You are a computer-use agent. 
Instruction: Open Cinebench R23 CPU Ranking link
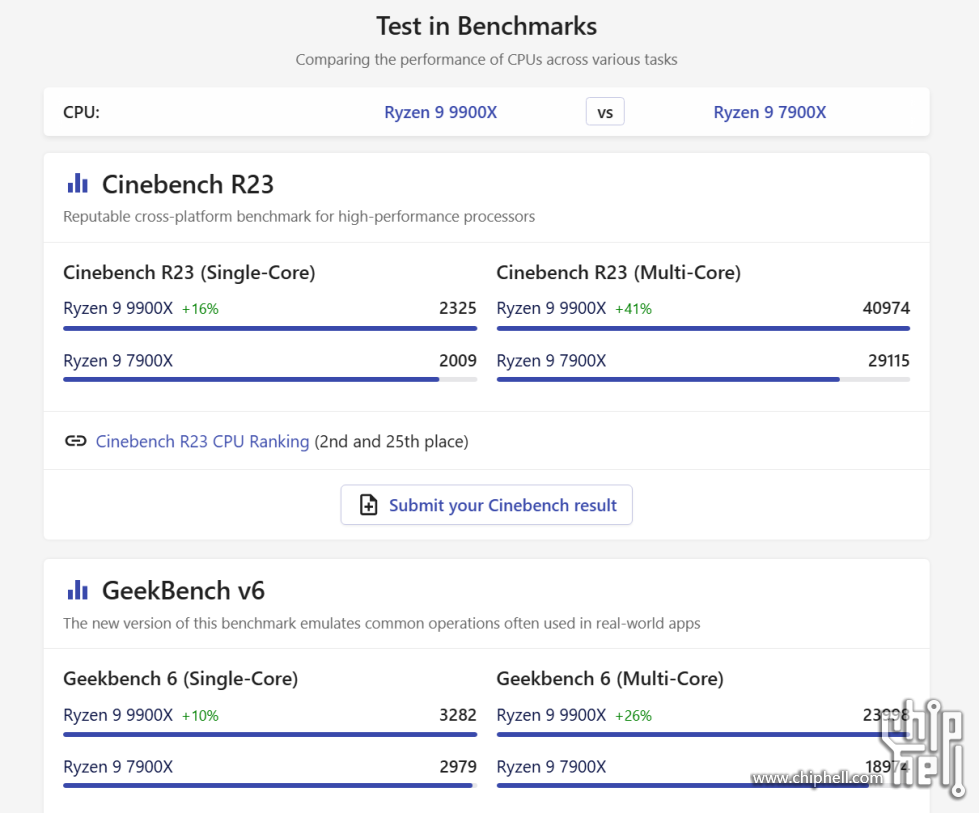pyautogui.click(x=202, y=441)
